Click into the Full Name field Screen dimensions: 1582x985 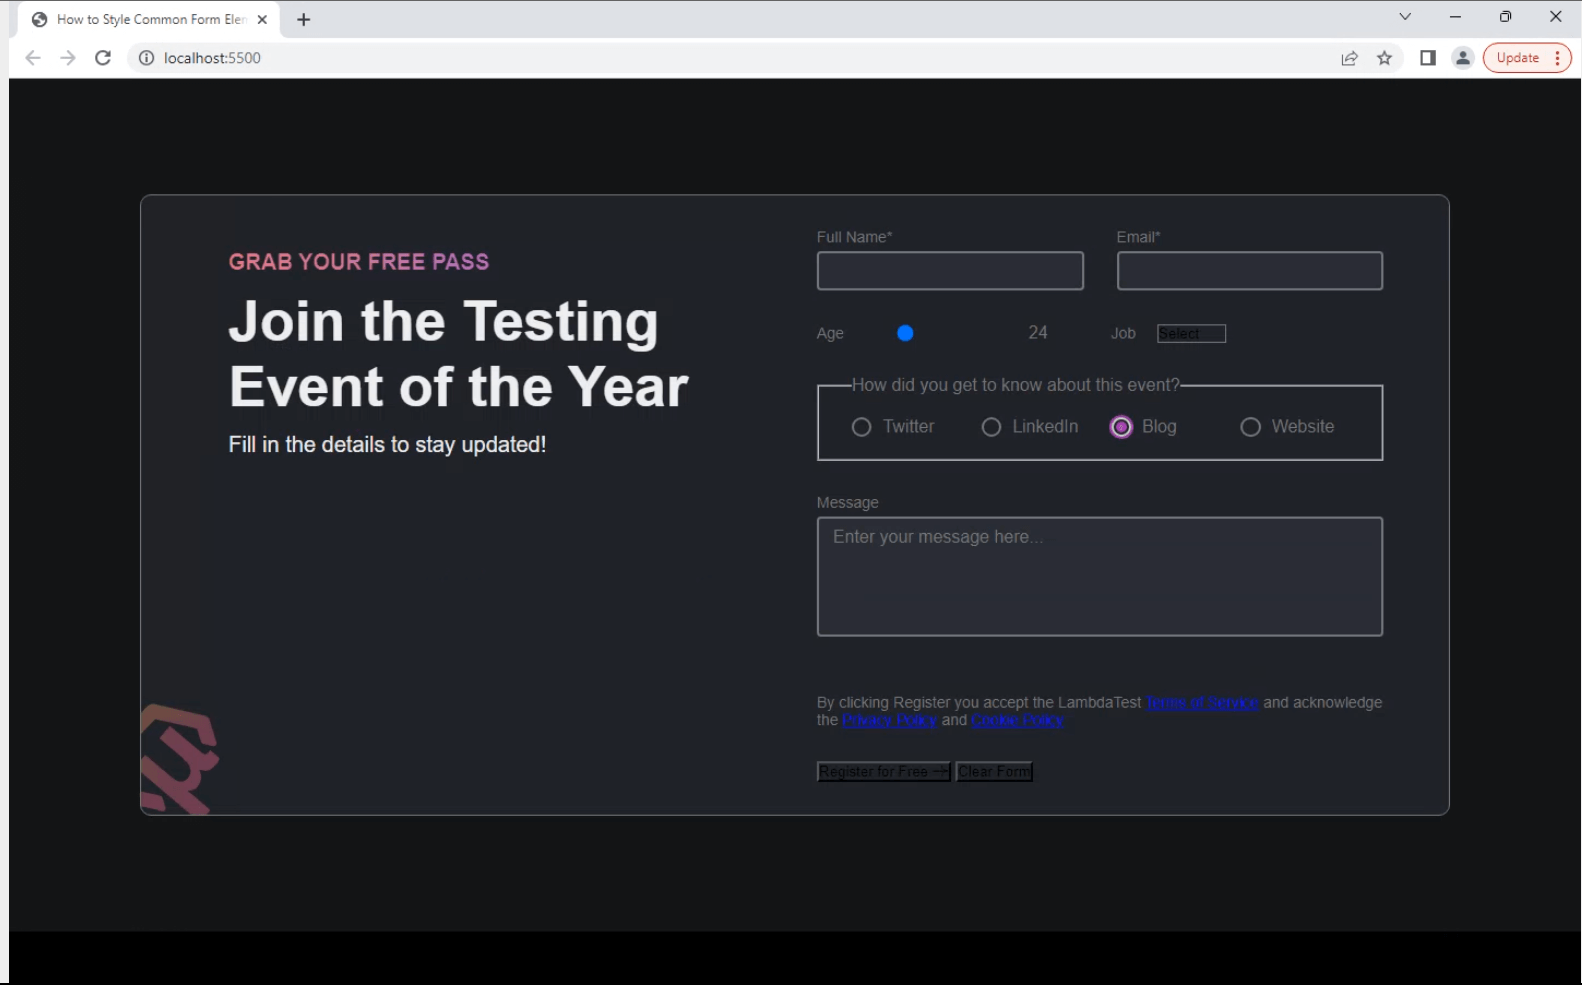[x=950, y=271]
